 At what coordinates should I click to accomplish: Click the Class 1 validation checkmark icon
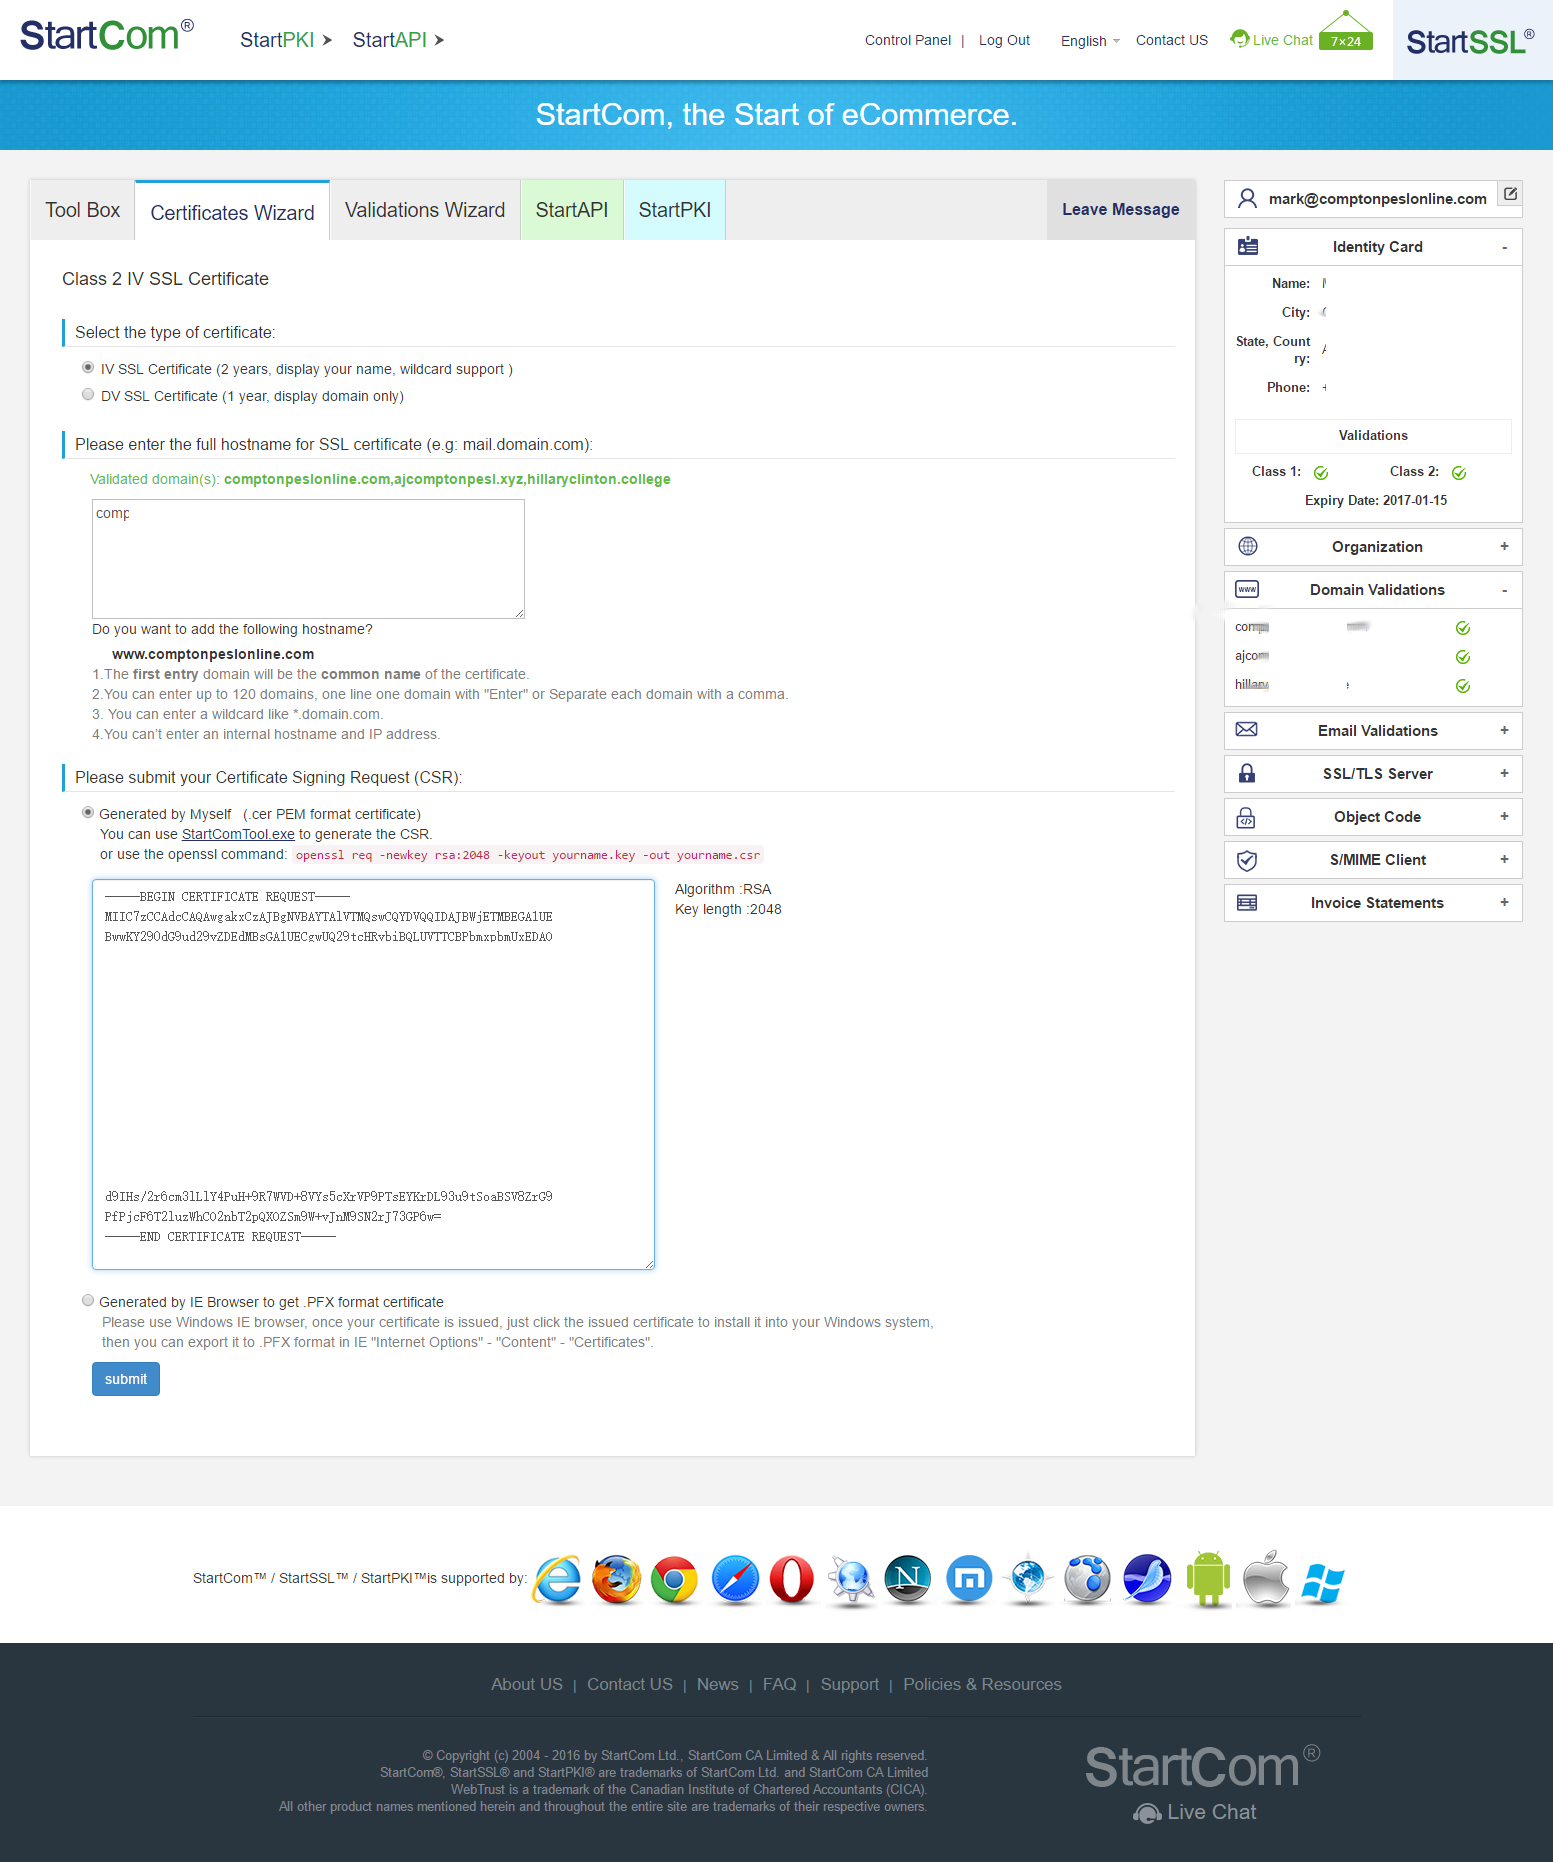1321,473
